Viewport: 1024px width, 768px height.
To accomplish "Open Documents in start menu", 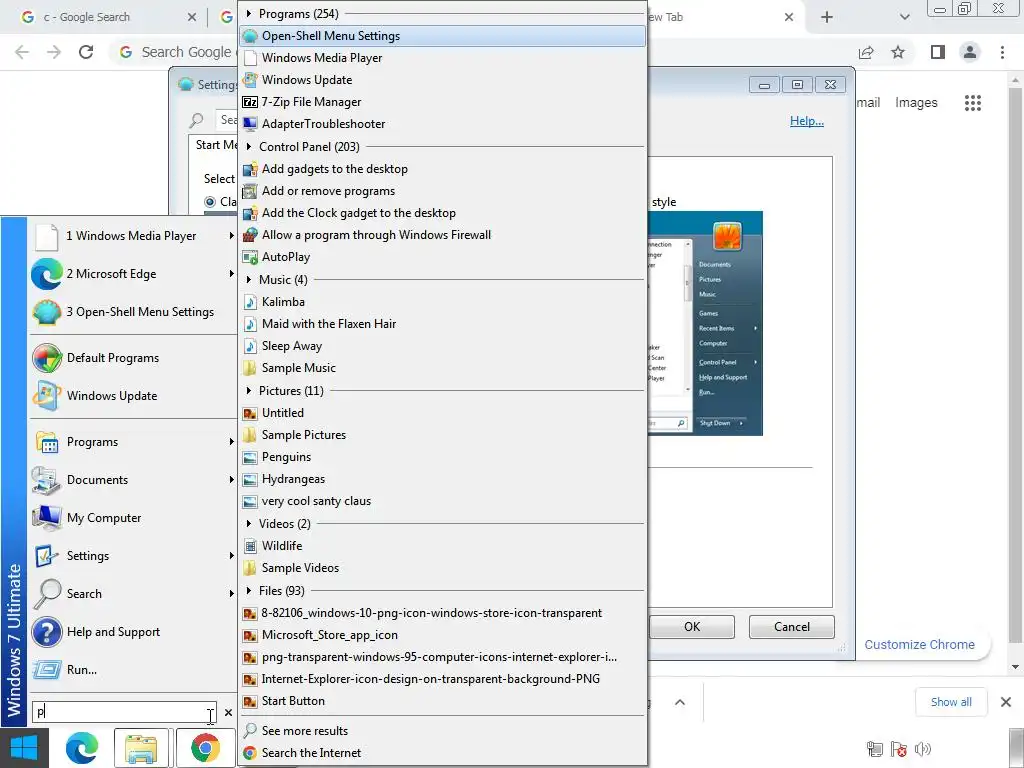I will (133, 480).
